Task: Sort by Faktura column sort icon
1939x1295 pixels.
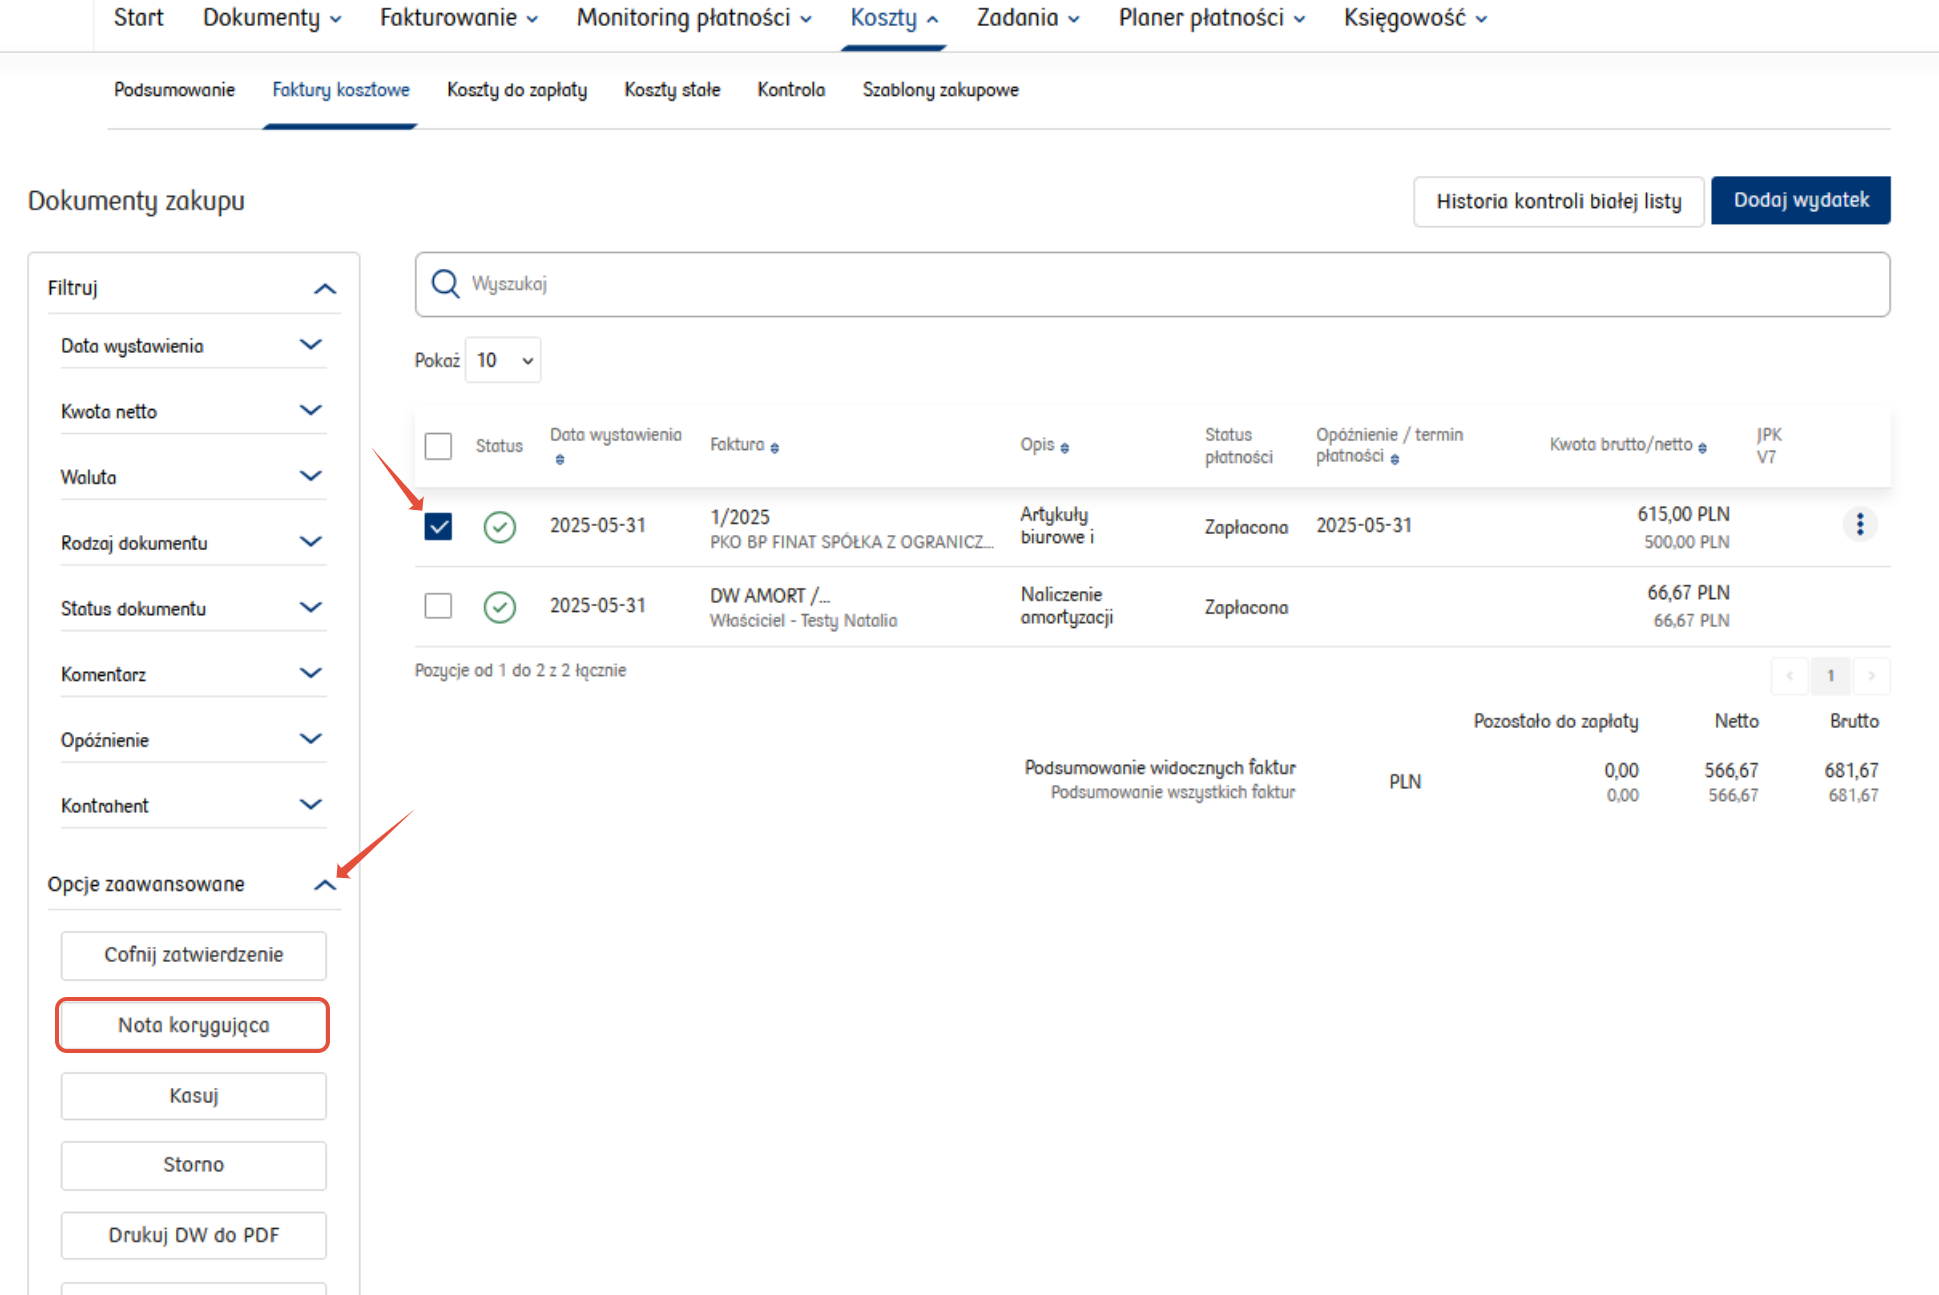Action: click(775, 448)
